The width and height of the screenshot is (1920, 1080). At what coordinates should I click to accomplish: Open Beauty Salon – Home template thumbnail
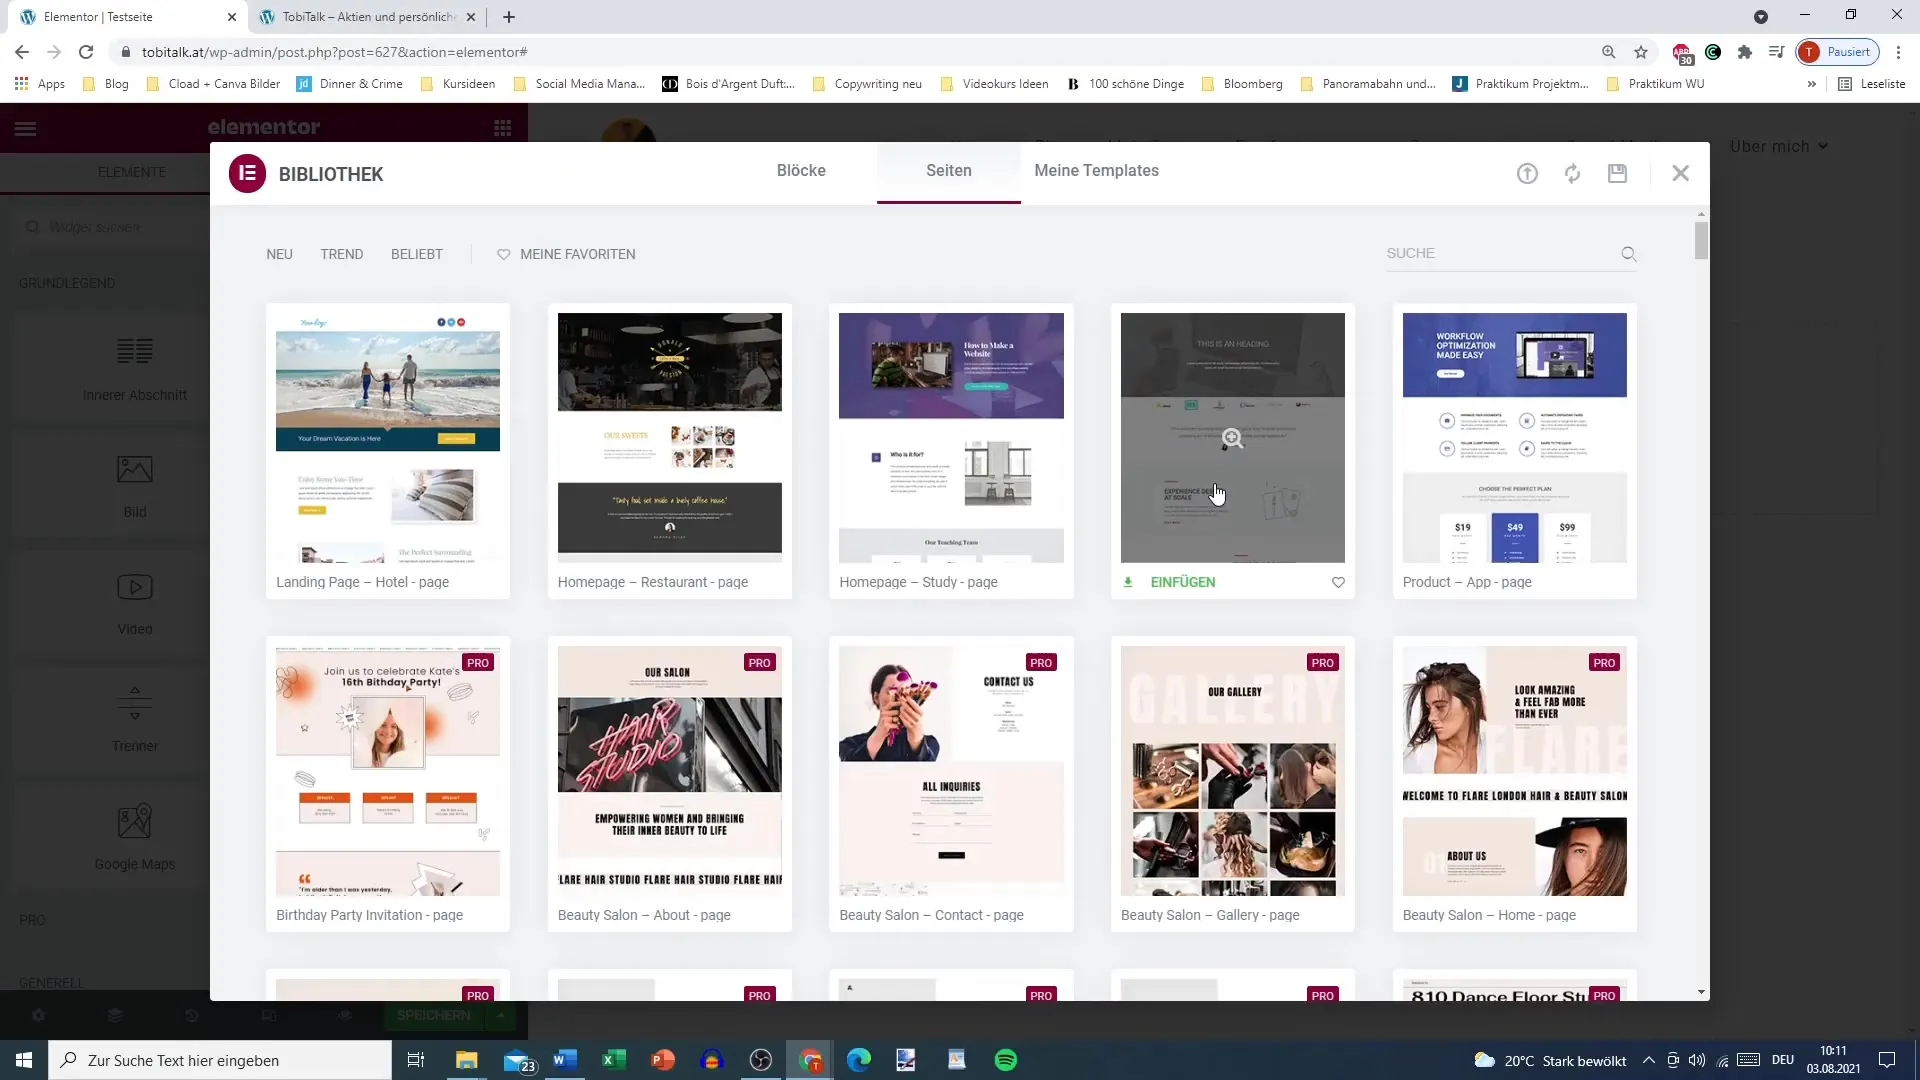click(x=1514, y=771)
